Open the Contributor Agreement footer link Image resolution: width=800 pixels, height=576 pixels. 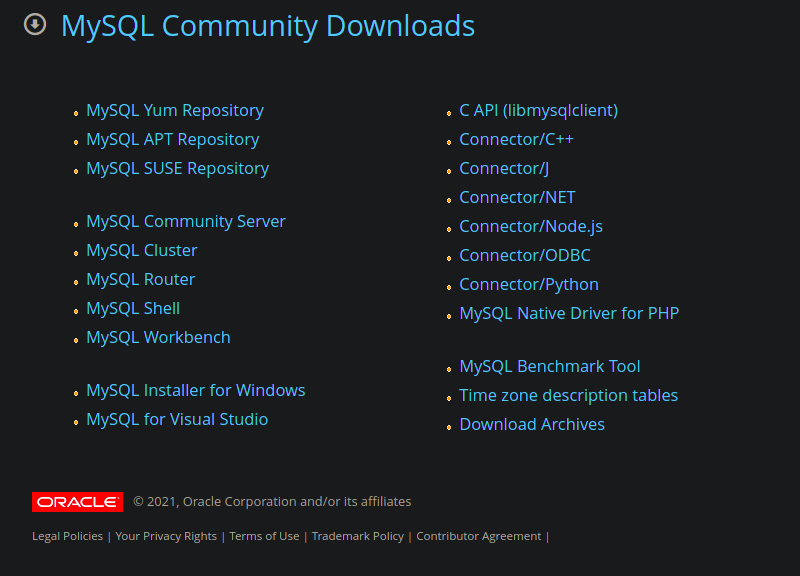[x=479, y=536]
